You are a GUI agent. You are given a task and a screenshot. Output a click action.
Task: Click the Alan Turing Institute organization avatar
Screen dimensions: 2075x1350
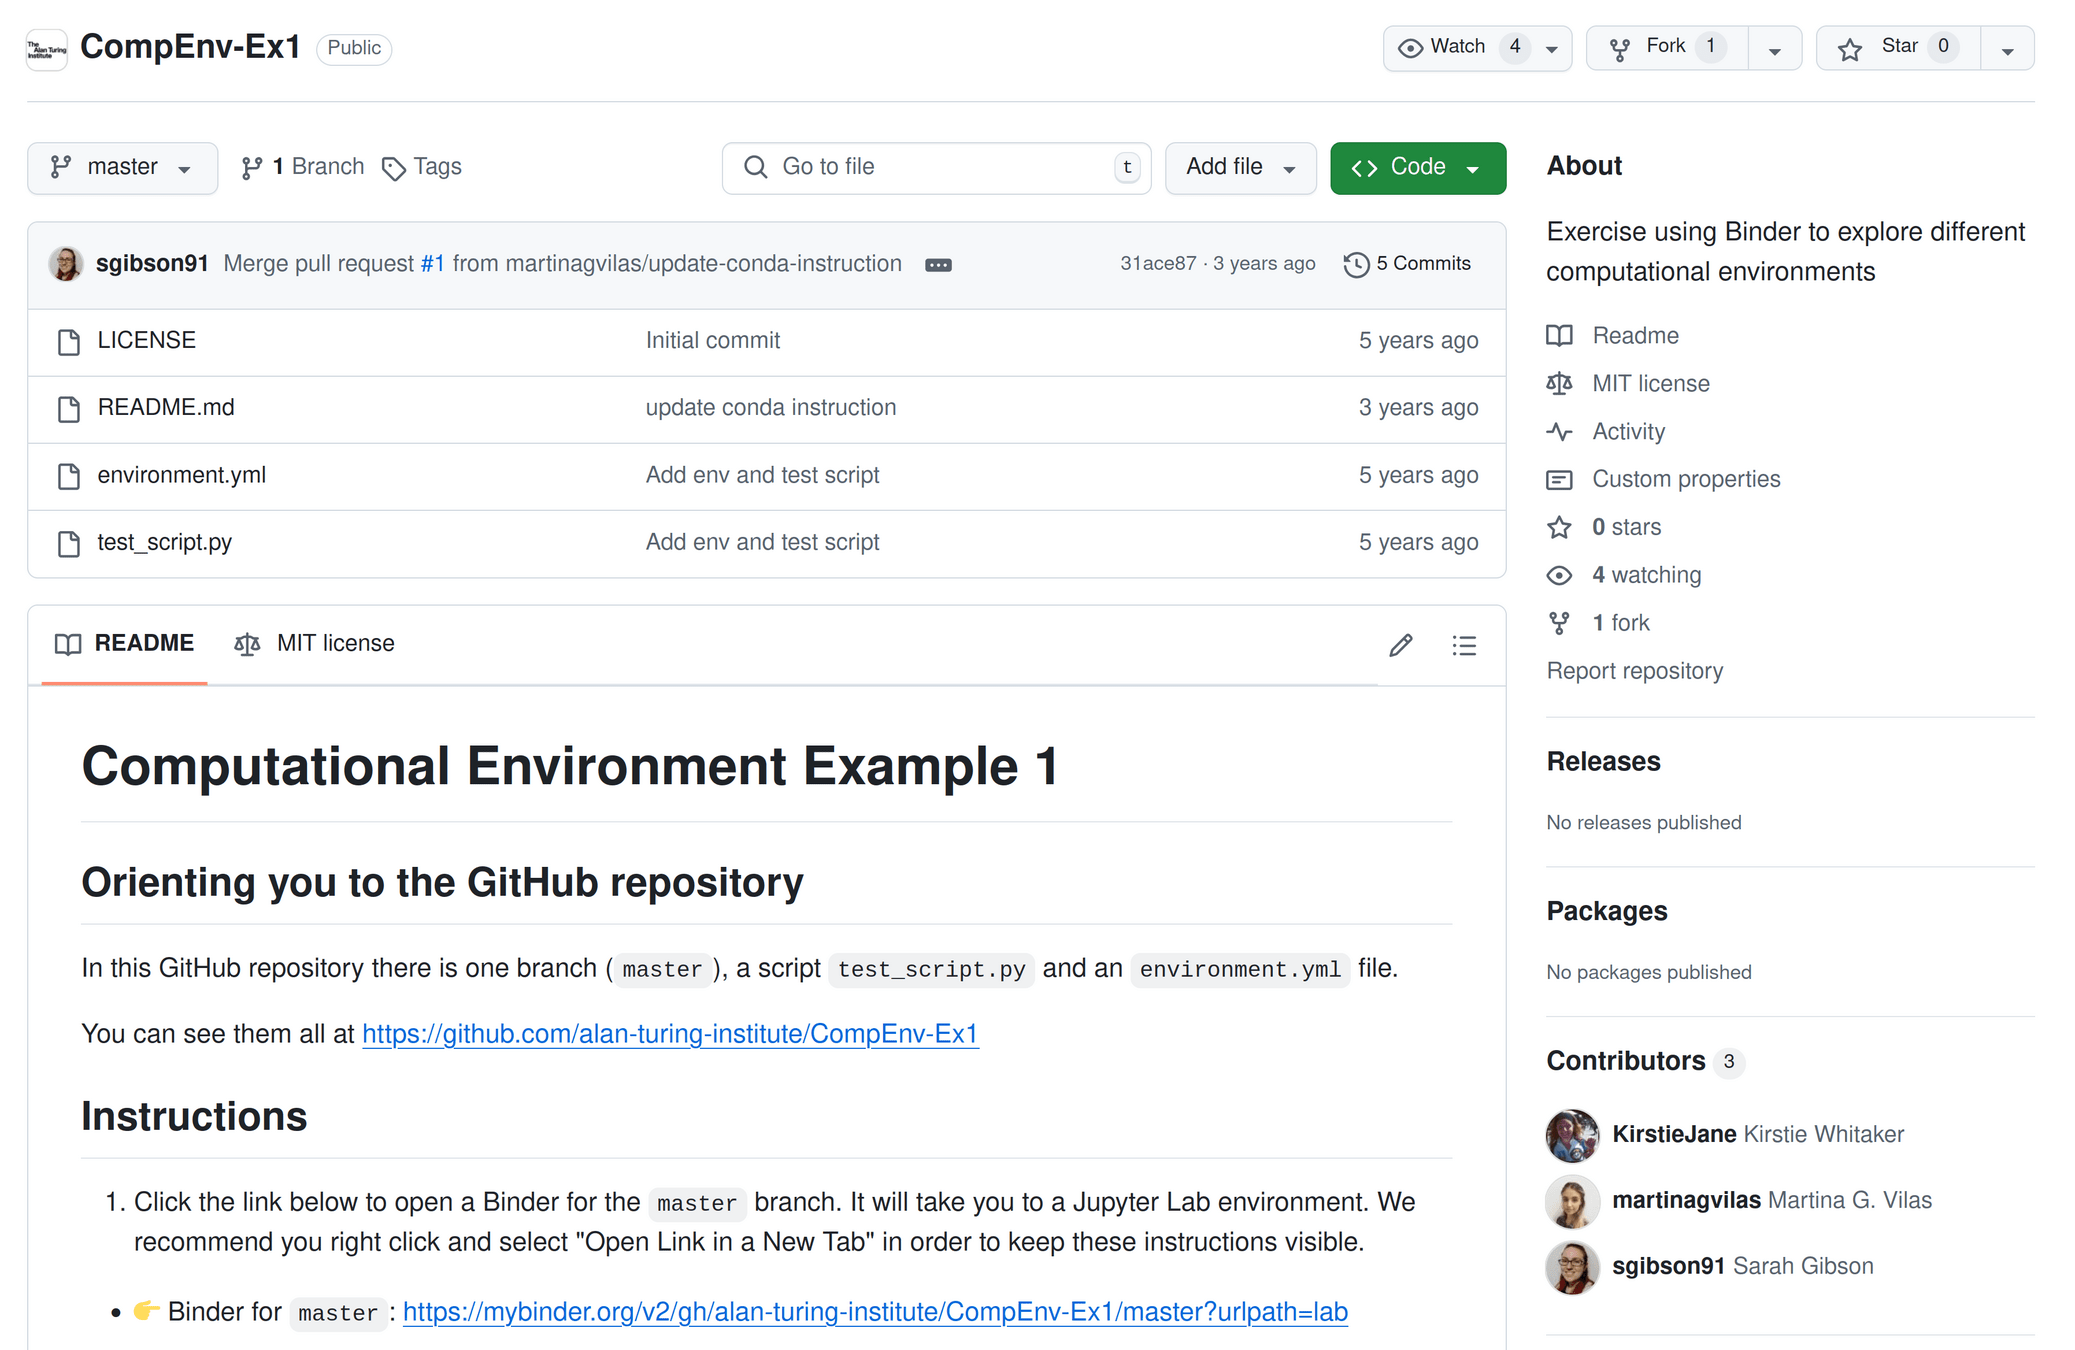tap(46, 49)
